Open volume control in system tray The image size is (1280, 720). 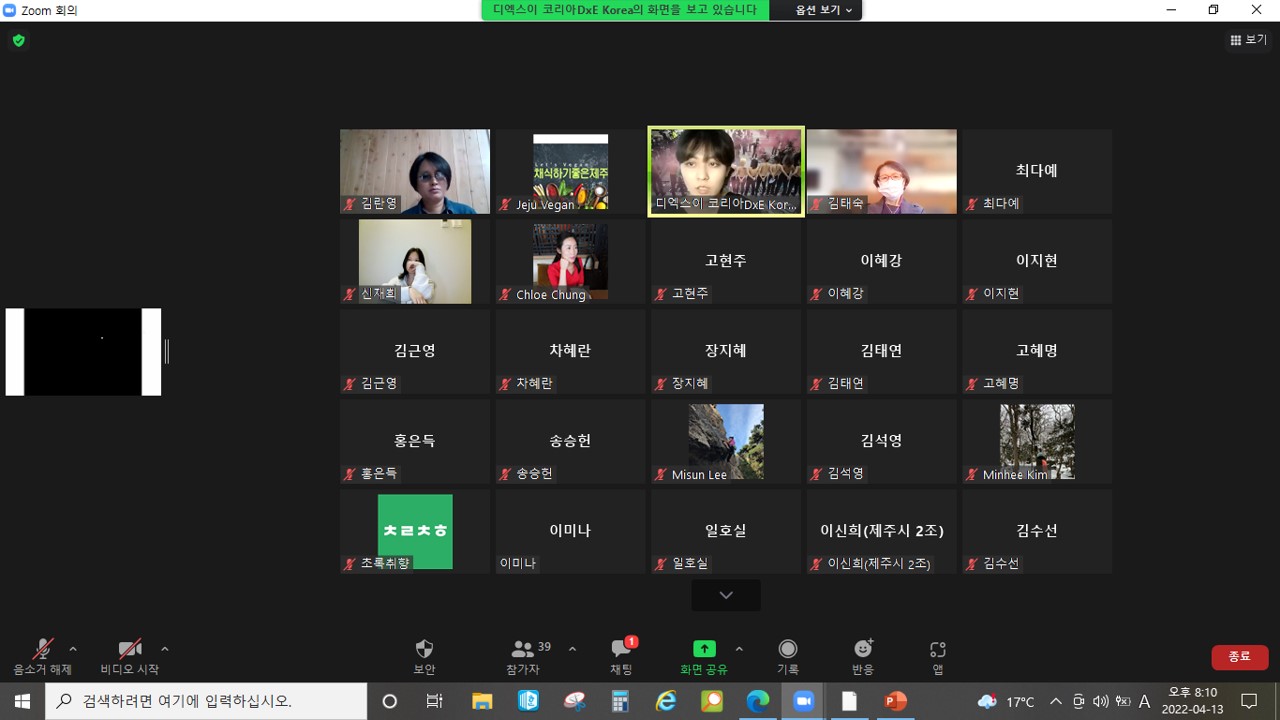[x=1100, y=701]
